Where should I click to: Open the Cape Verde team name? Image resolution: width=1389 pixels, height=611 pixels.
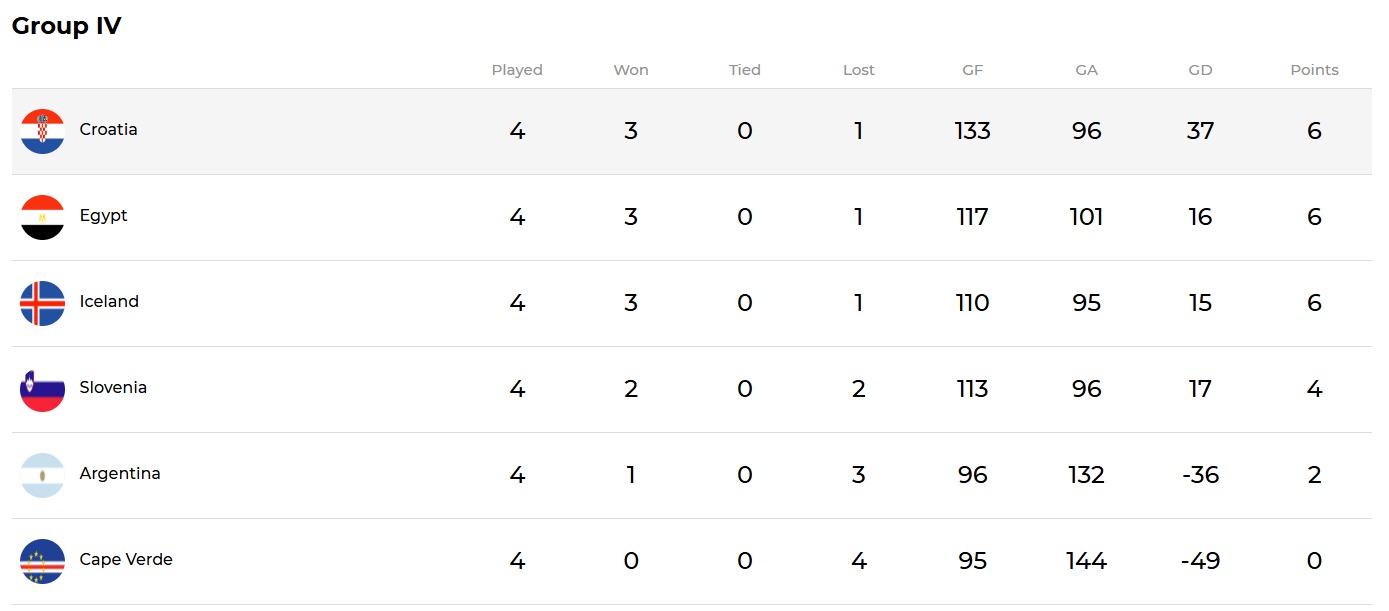click(x=126, y=560)
